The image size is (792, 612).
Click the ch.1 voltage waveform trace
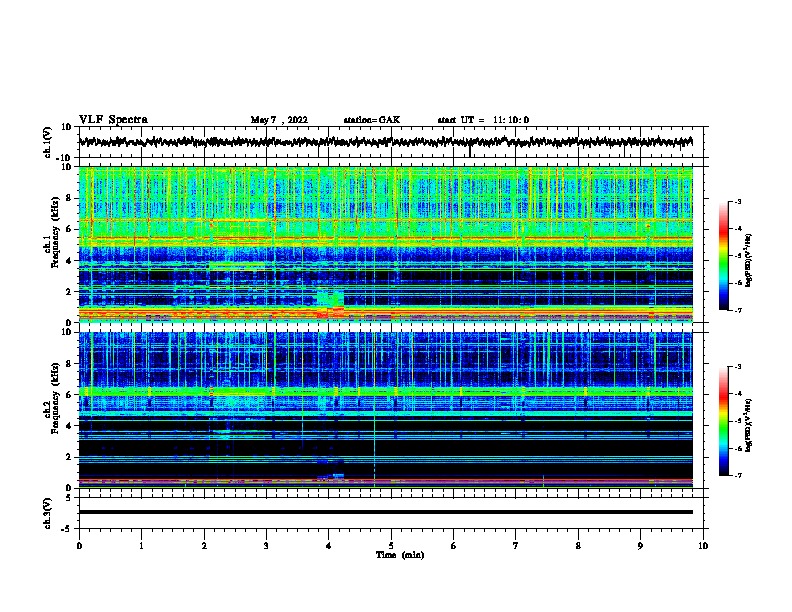coord(385,142)
